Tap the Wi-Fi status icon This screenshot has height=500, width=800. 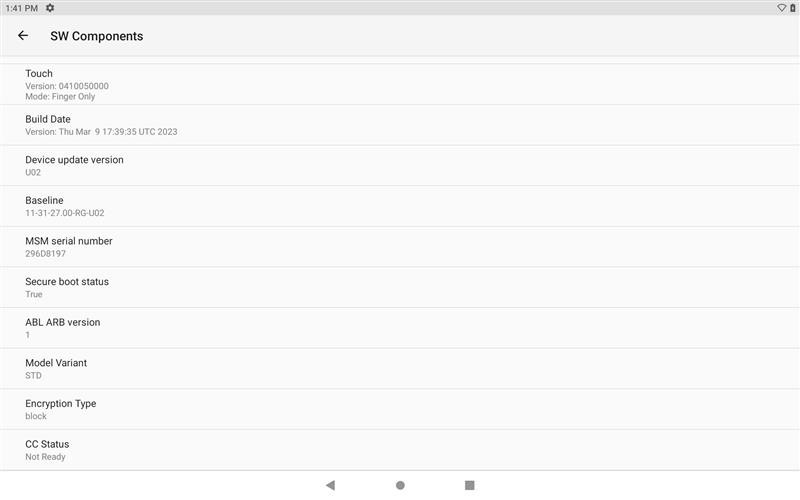[781, 8]
